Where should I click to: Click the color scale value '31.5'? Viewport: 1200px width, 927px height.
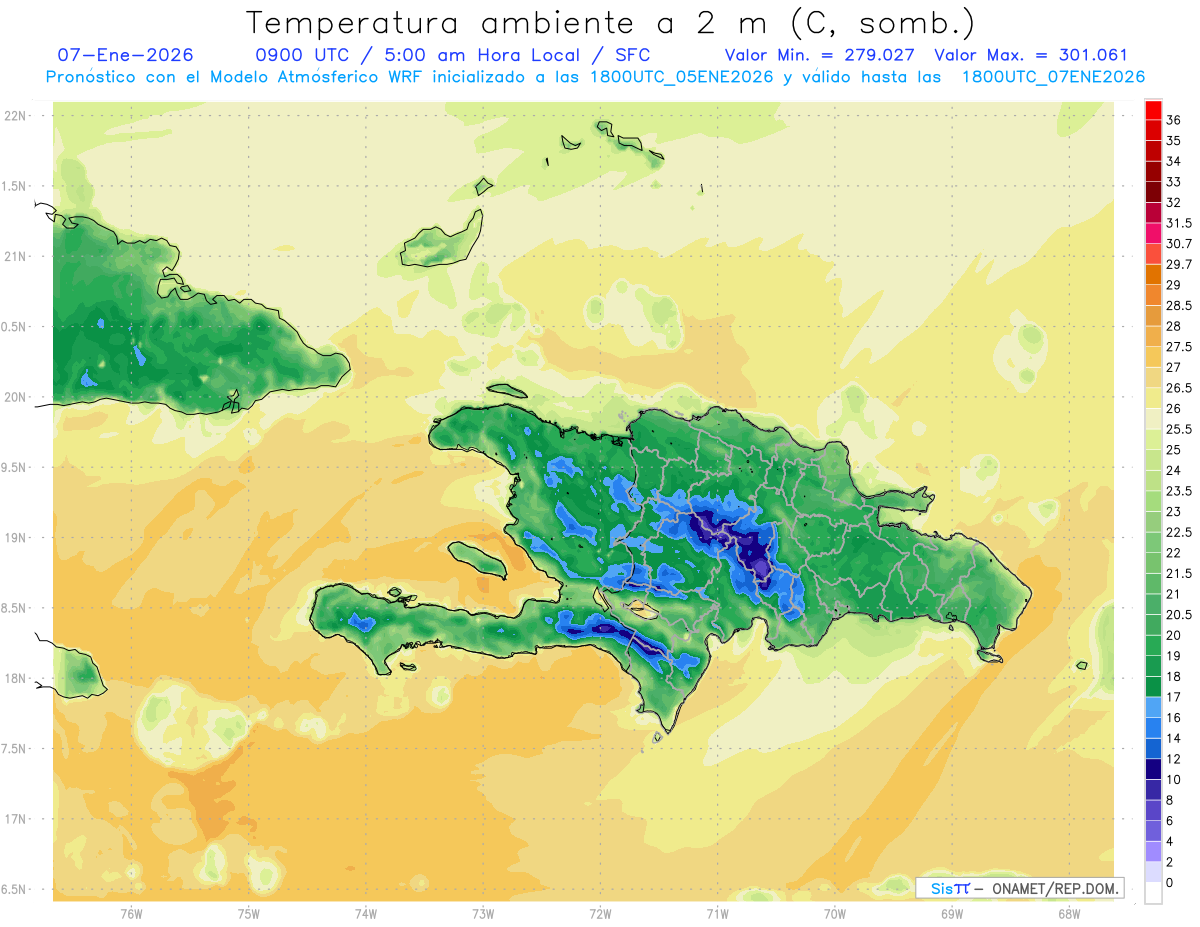click(x=1179, y=223)
